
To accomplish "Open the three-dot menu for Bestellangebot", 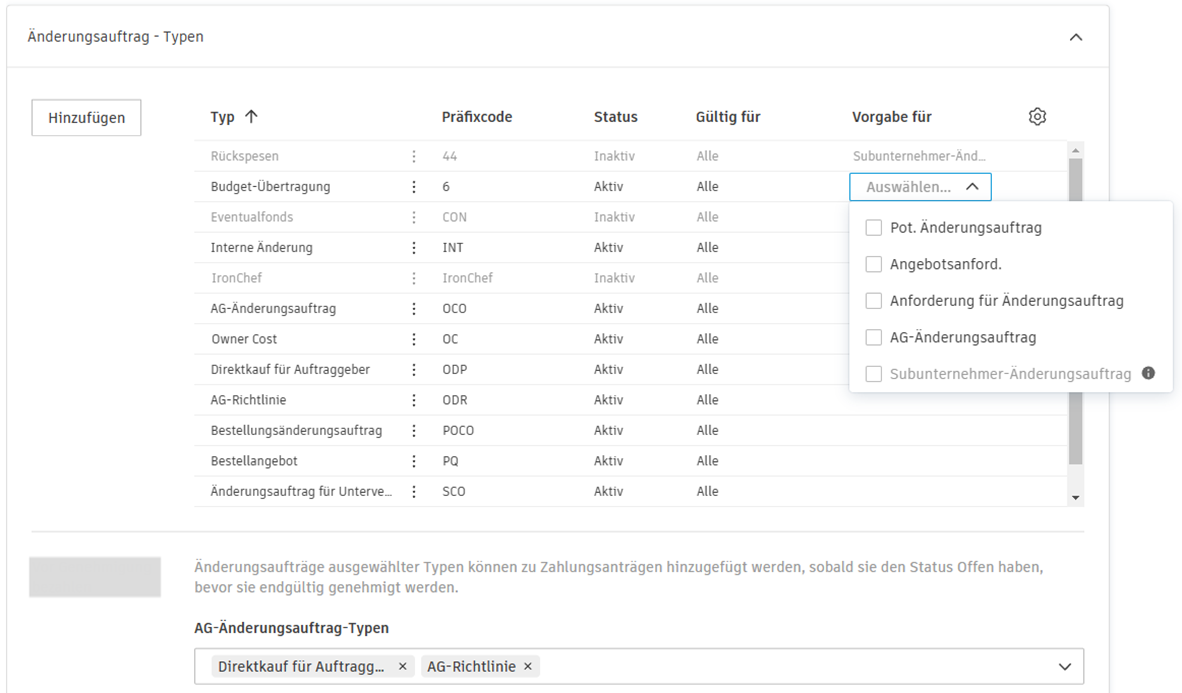I will click(x=413, y=460).
